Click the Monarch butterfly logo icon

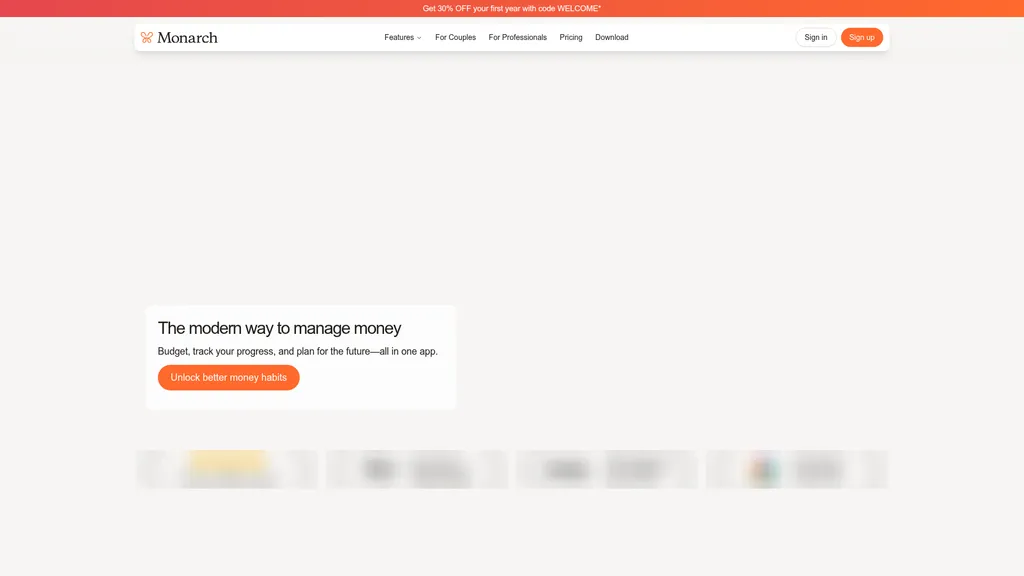coord(147,37)
